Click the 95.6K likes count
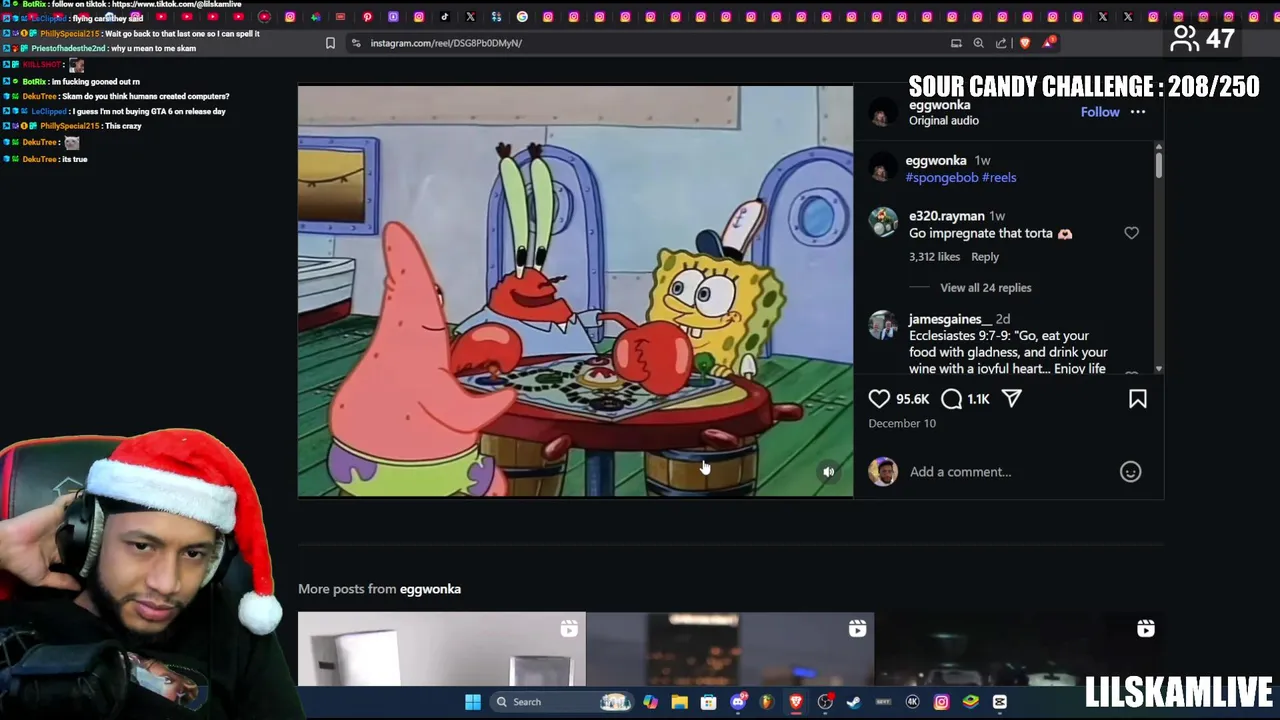Screen dimensions: 1280x720 click(913, 399)
